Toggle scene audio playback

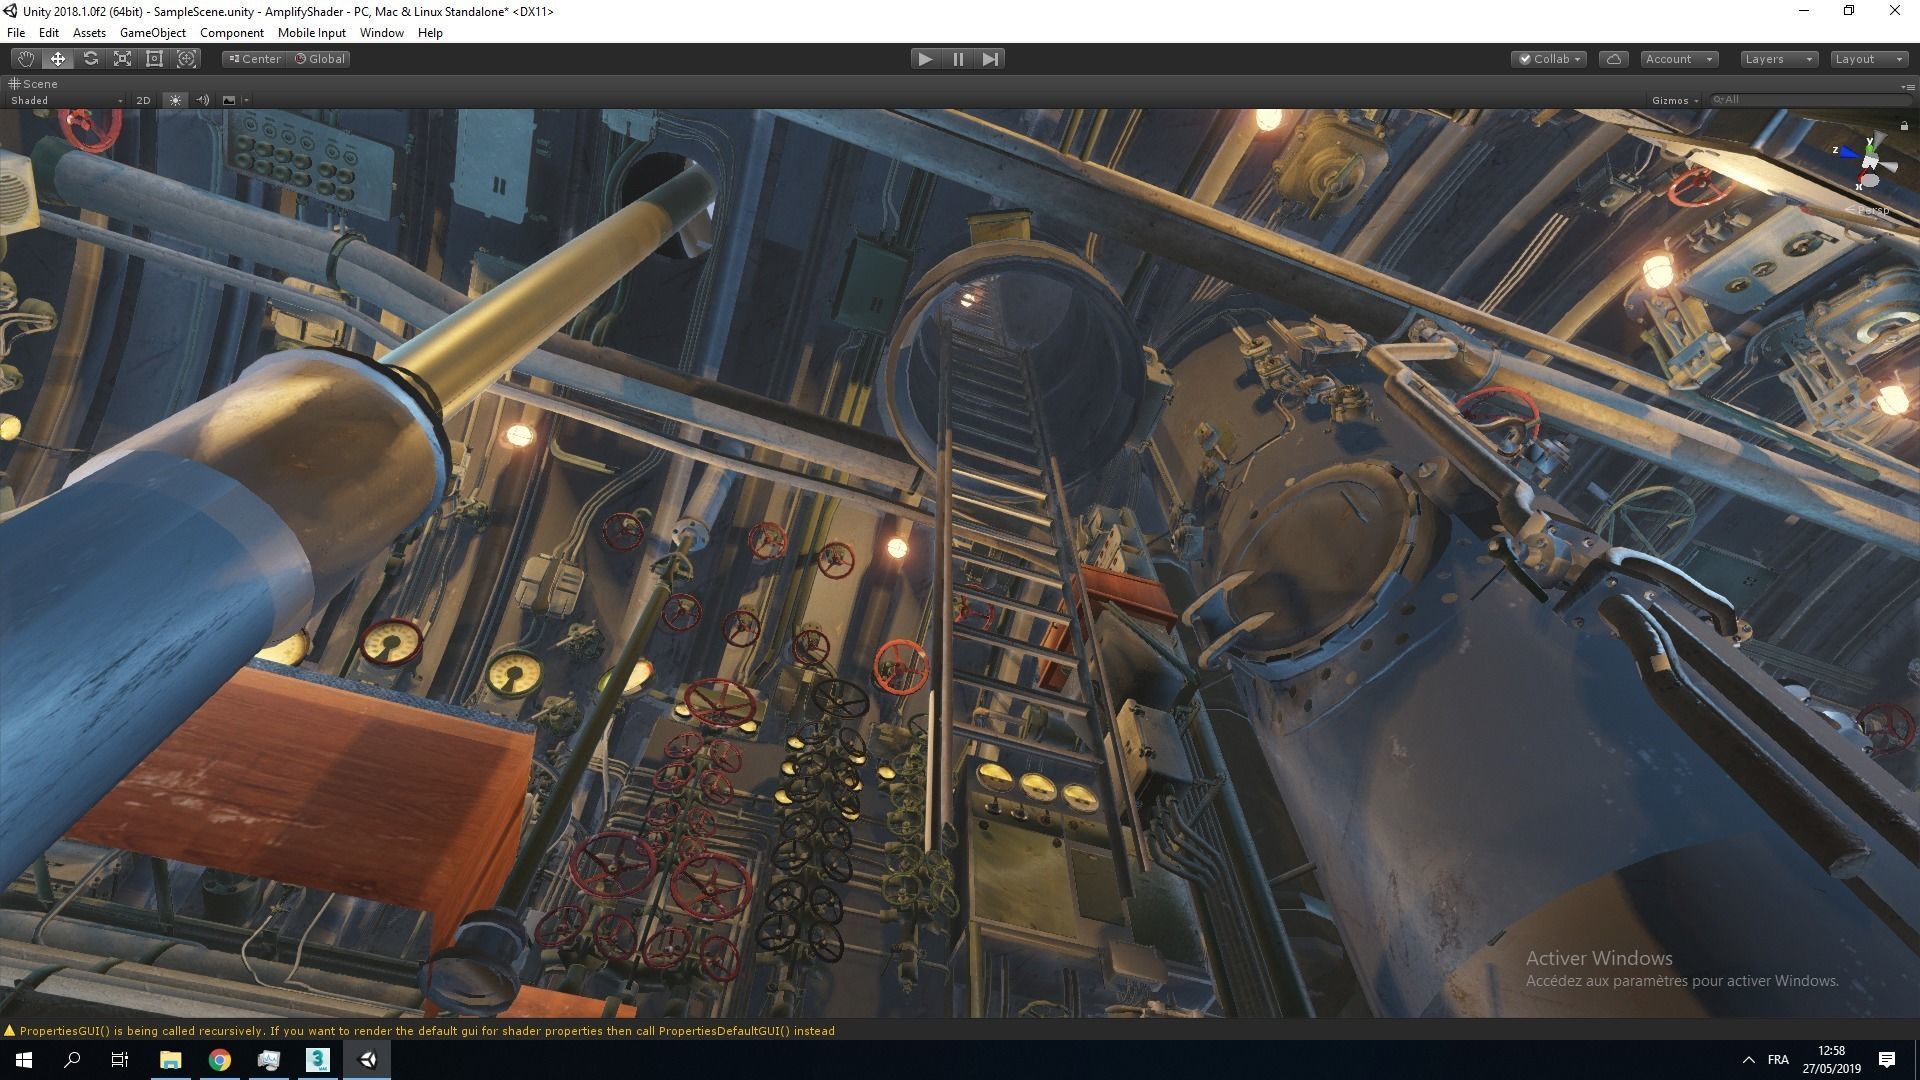pyautogui.click(x=202, y=100)
